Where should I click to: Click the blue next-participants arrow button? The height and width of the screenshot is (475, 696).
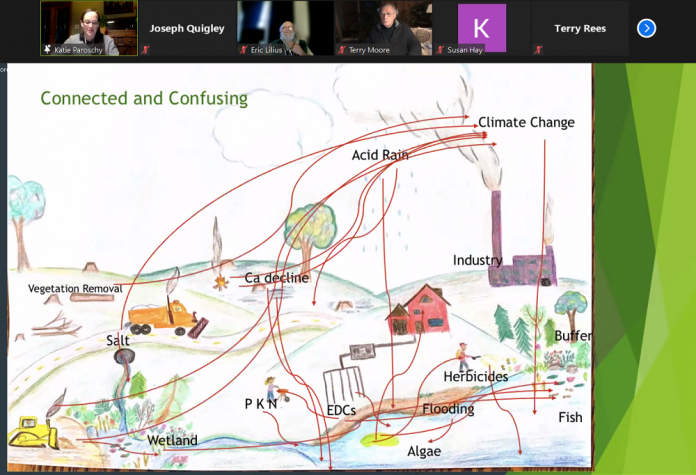(x=646, y=28)
